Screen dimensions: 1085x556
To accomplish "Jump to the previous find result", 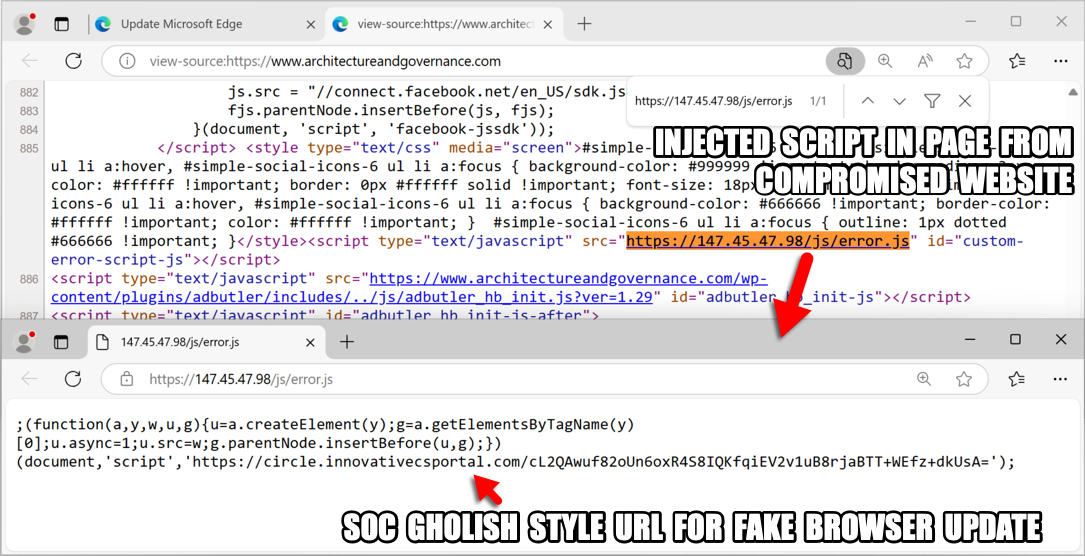I will pyautogui.click(x=868, y=101).
